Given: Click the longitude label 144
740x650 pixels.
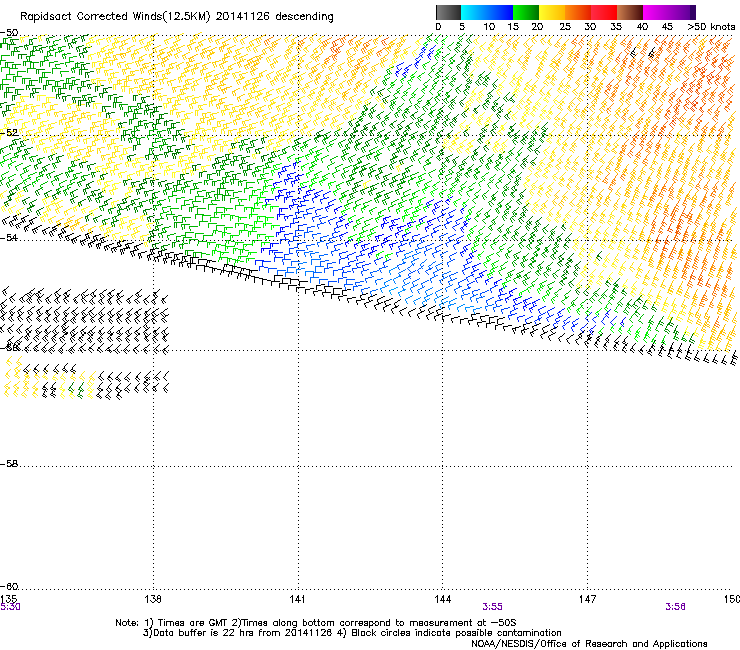Looking at the screenshot, I should pos(443,599).
